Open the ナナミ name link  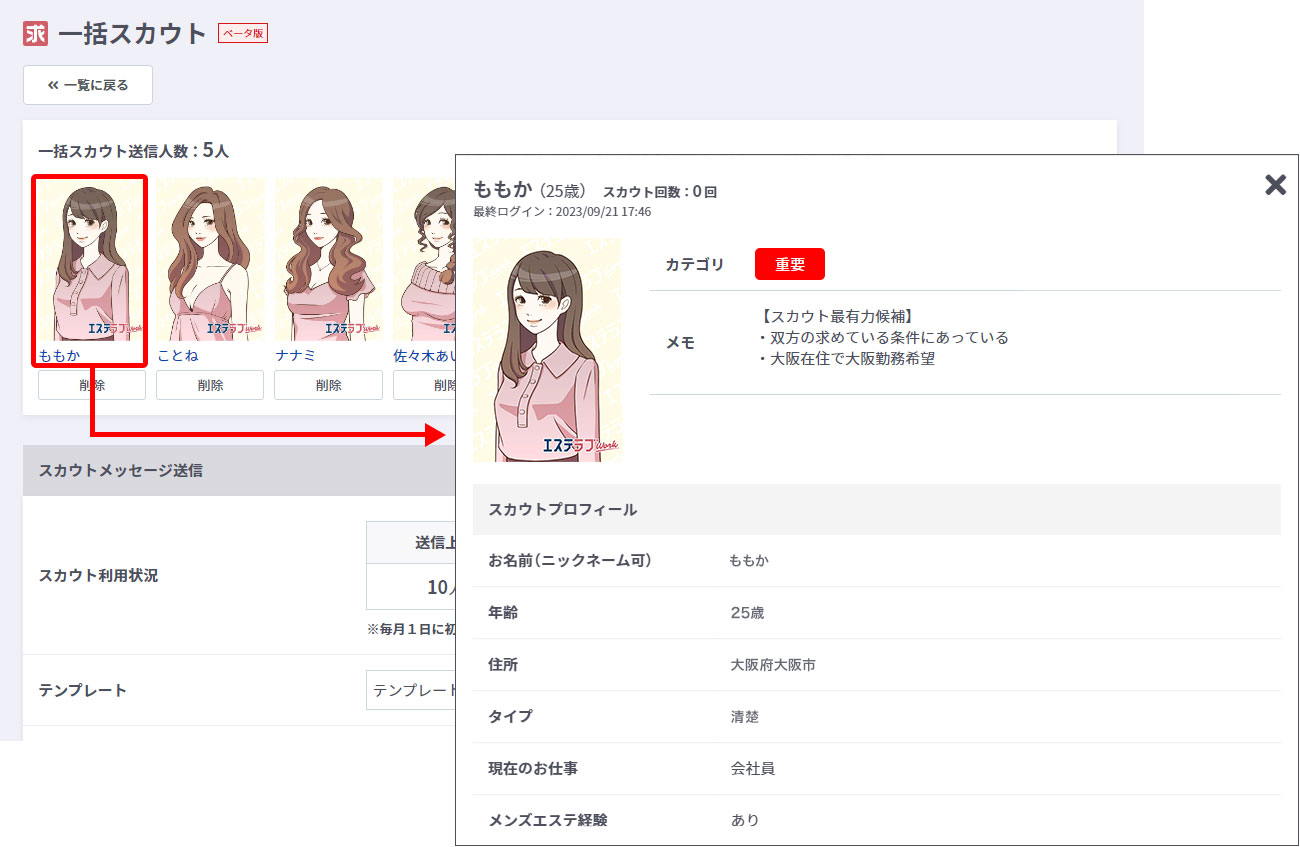click(295, 355)
